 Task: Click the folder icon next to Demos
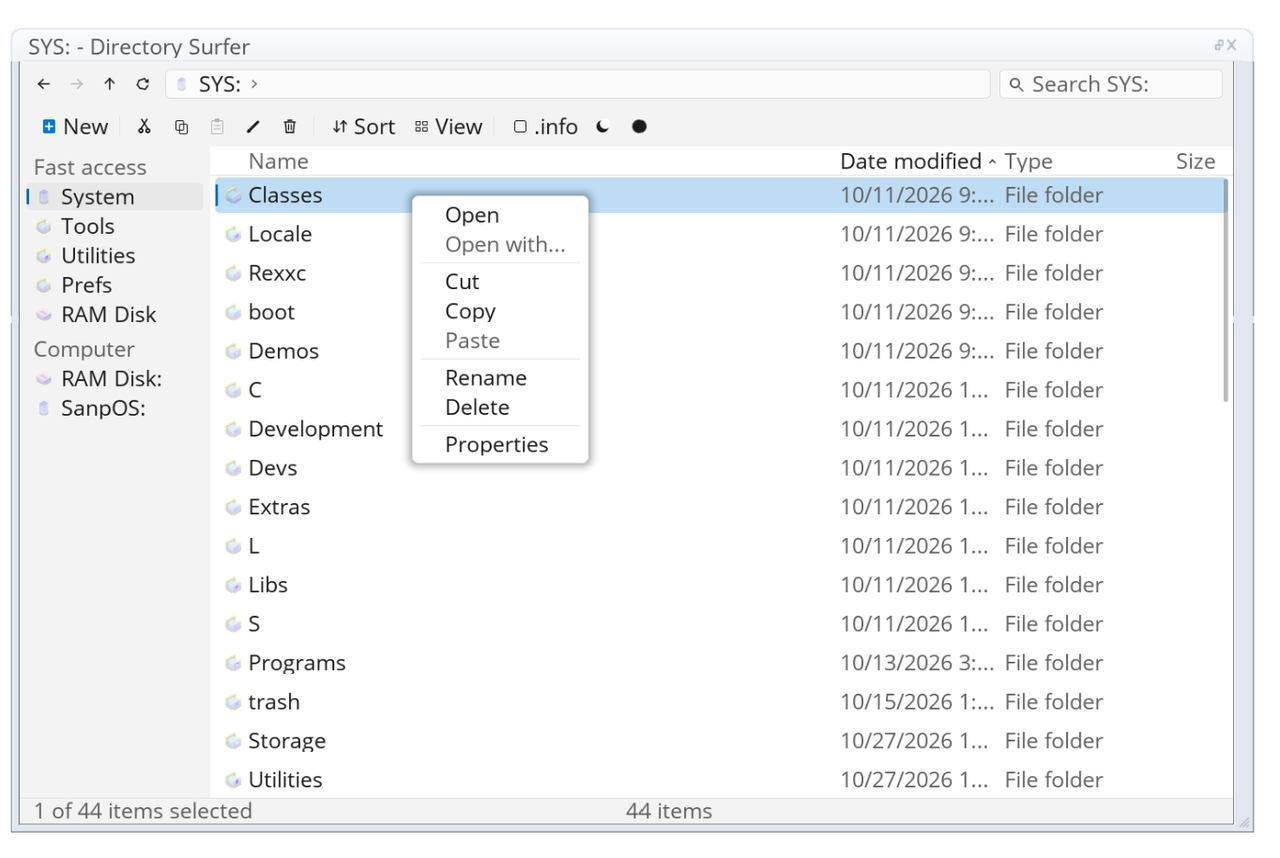(233, 351)
